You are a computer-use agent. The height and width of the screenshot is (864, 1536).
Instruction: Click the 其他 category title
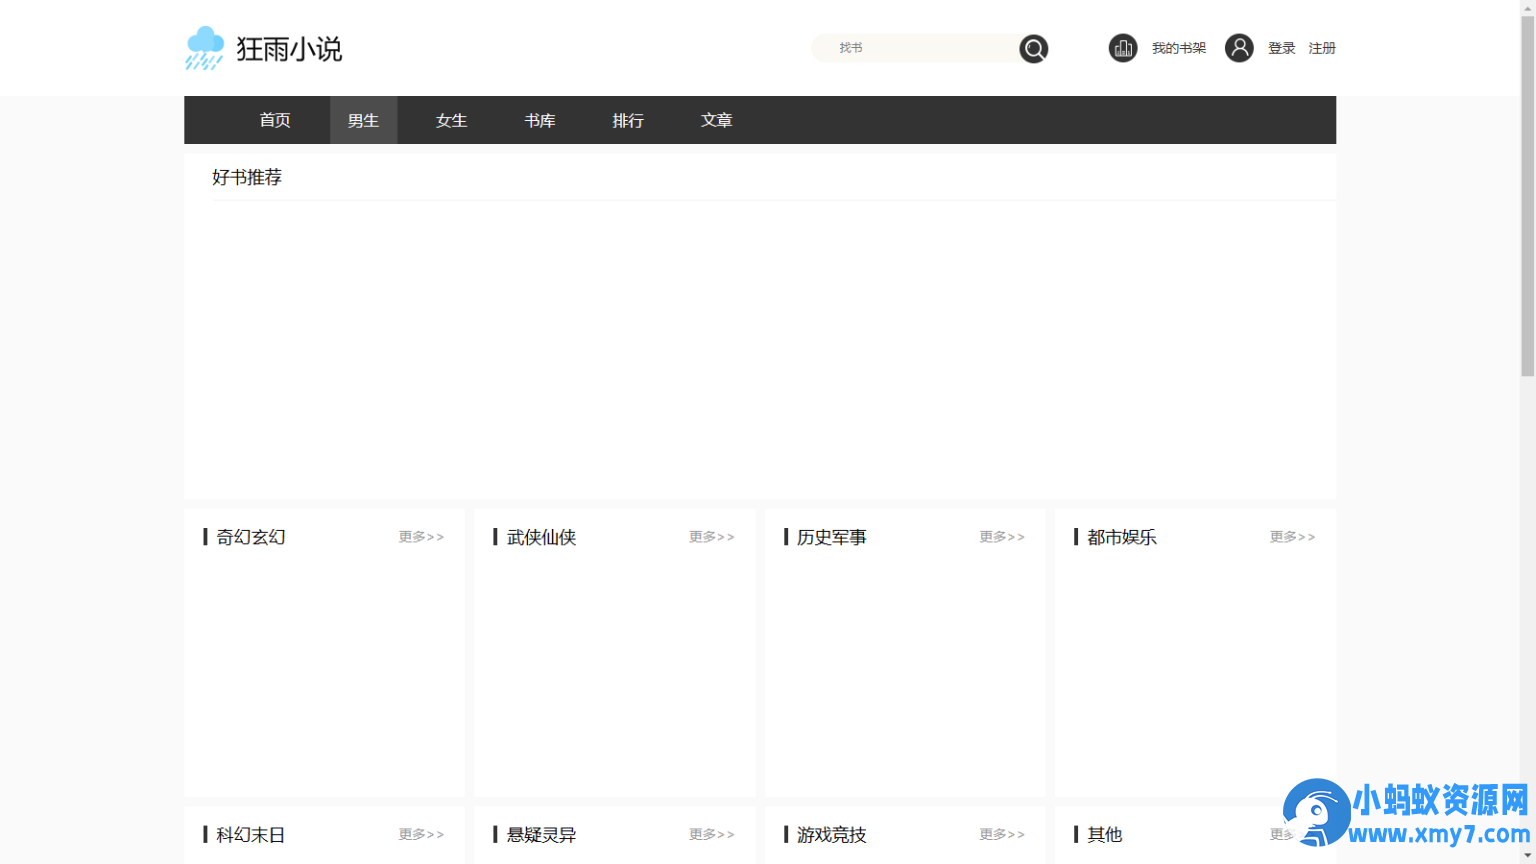[1105, 834]
